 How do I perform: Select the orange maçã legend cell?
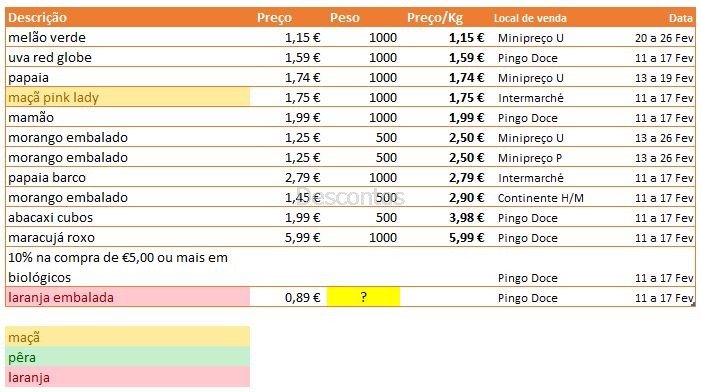[127, 337]
